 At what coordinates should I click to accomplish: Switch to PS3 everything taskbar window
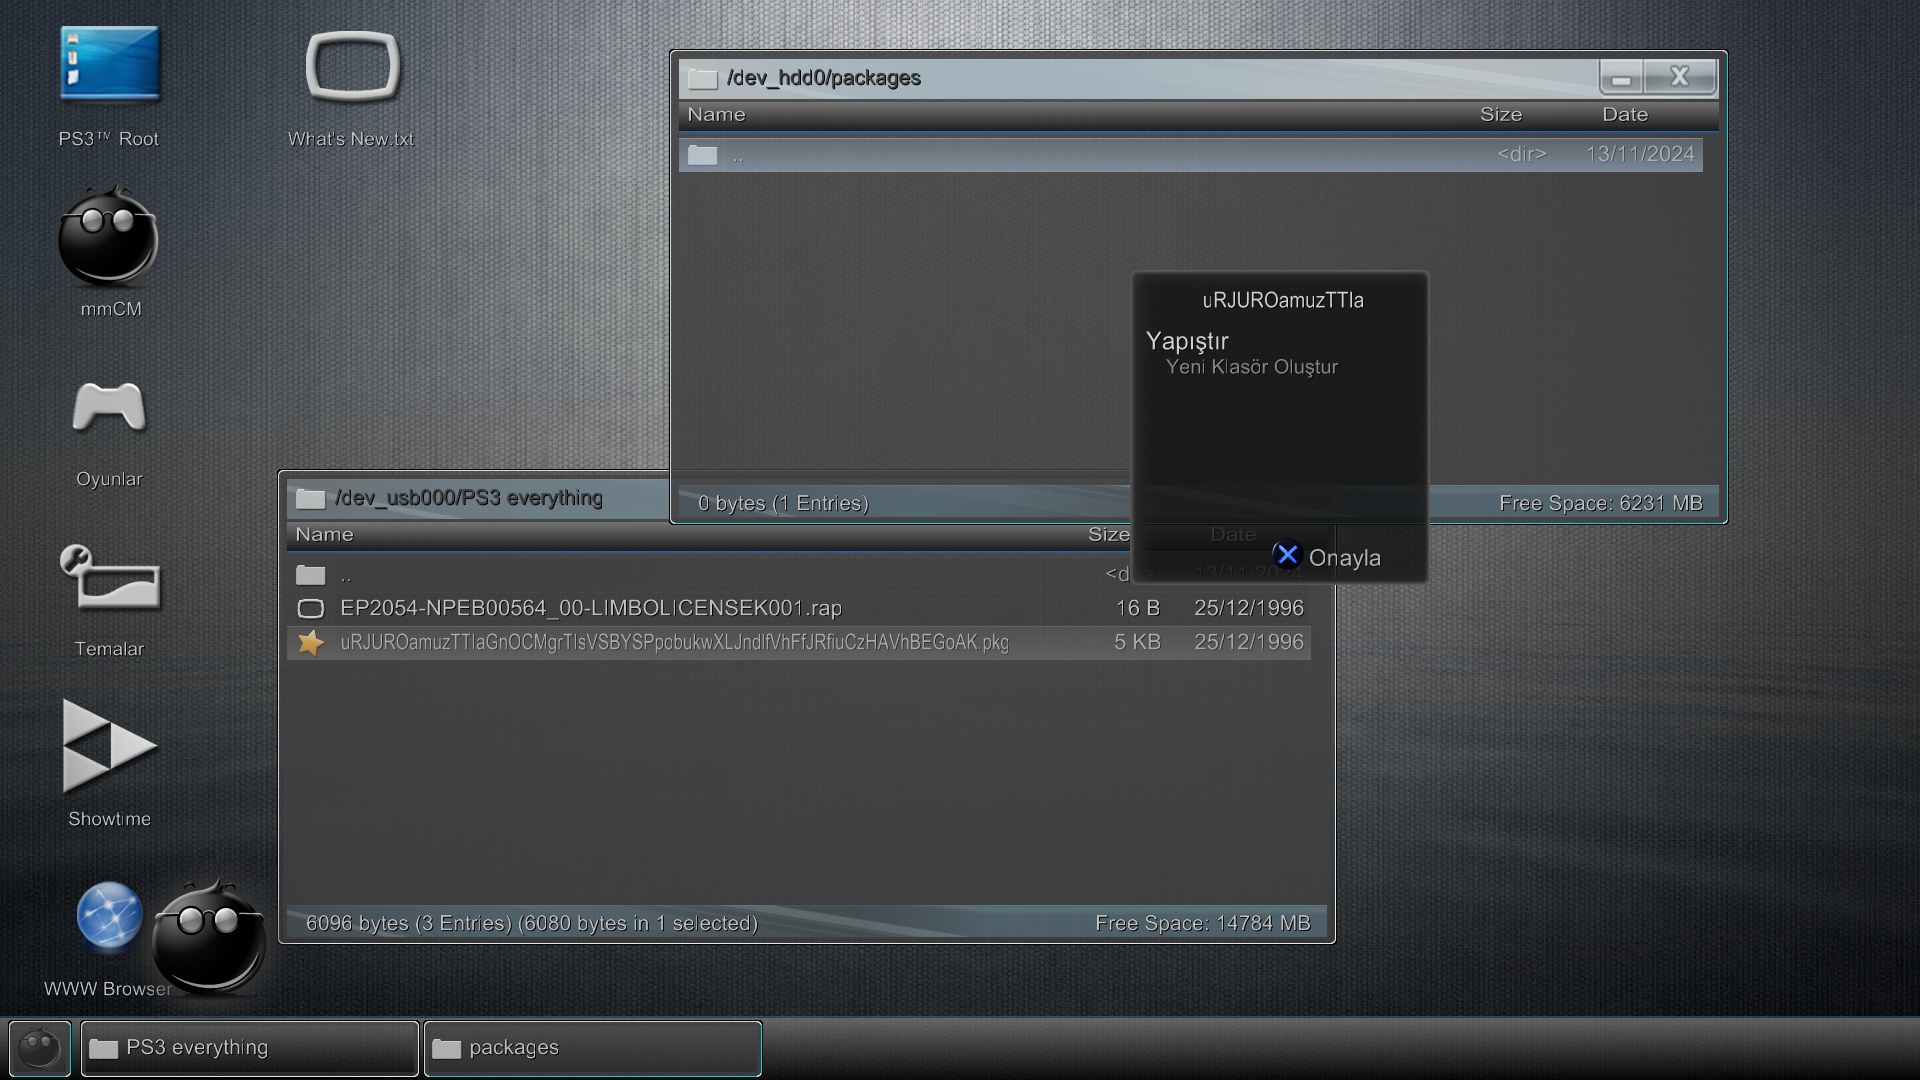pyautogui.click(x=249, y=1048)
